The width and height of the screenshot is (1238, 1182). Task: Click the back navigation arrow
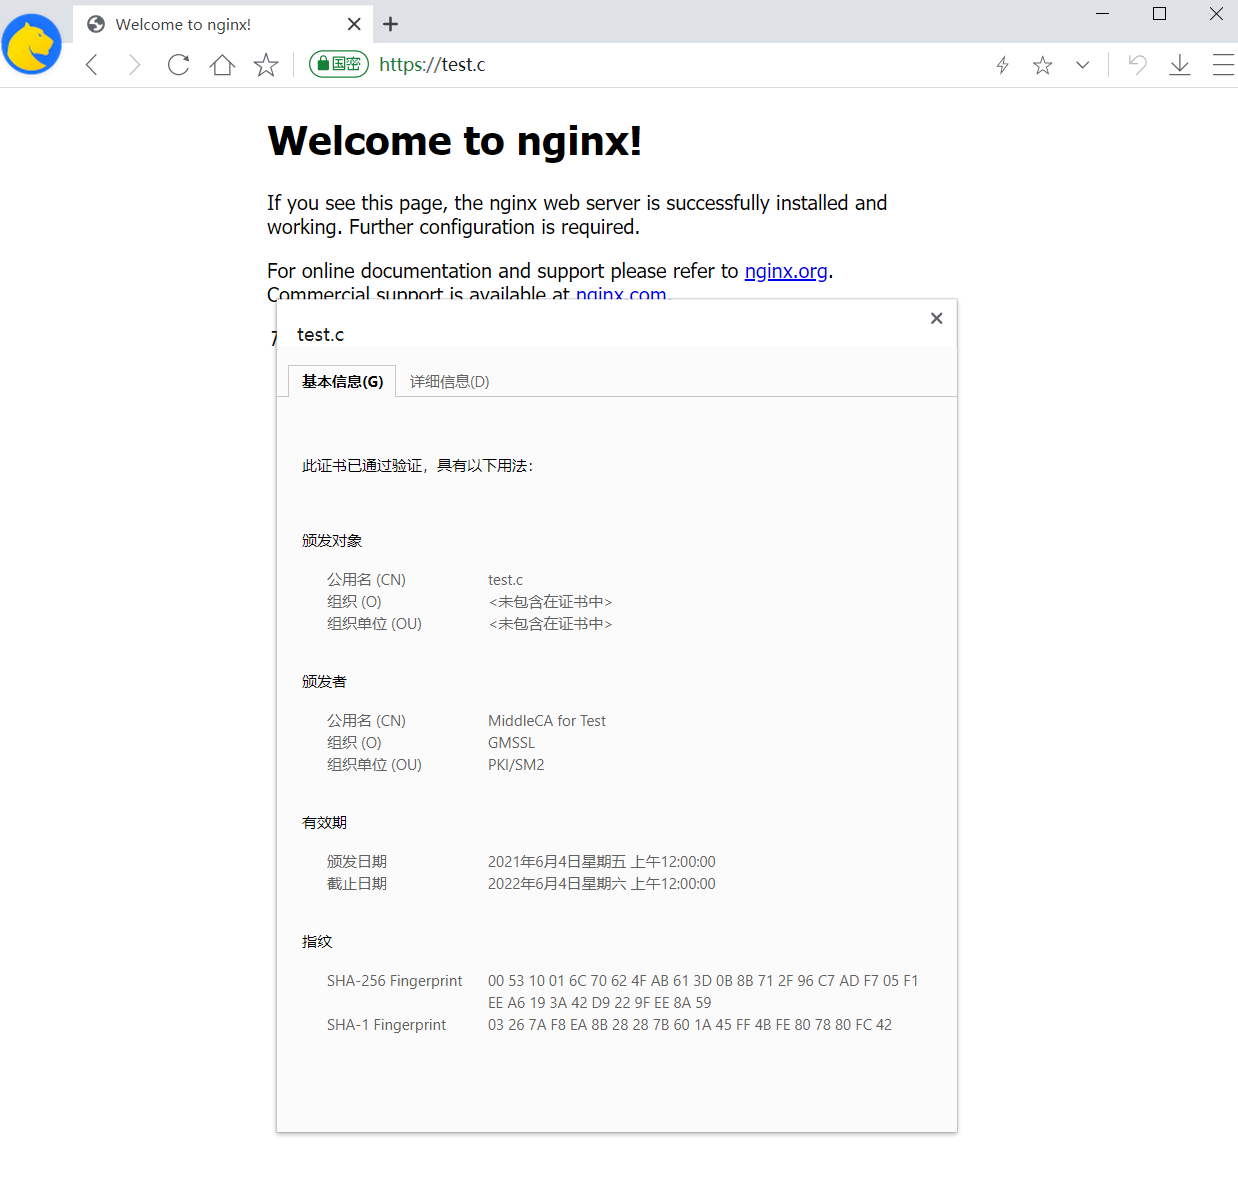[91, 64]
